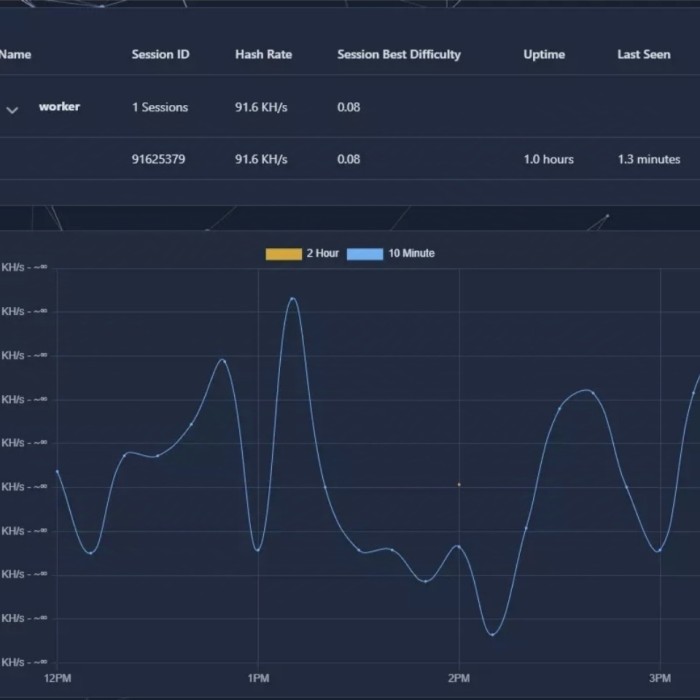Sort by the Session ID column header
The width and height of the screenshot is (700, 700).
pyautogui.click(x=160, y=54)
